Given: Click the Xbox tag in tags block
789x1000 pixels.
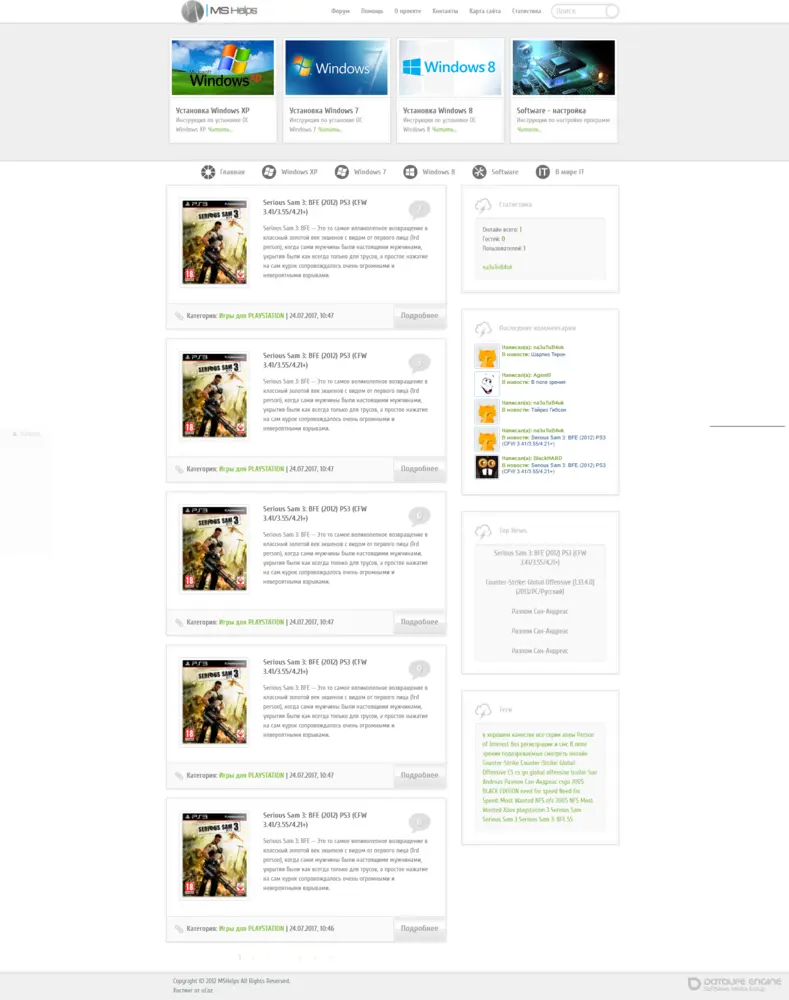Looking at the screenshot, I should [x=510, y=810].
